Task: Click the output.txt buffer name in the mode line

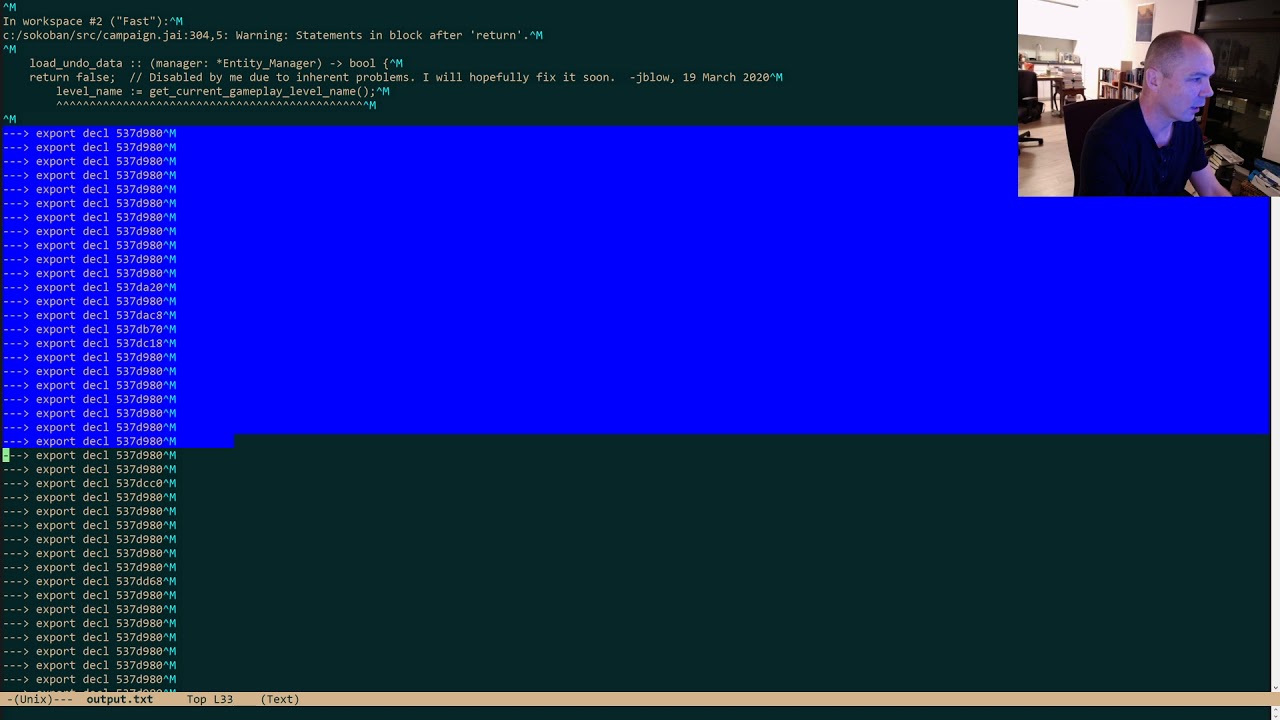Action: 119,699
